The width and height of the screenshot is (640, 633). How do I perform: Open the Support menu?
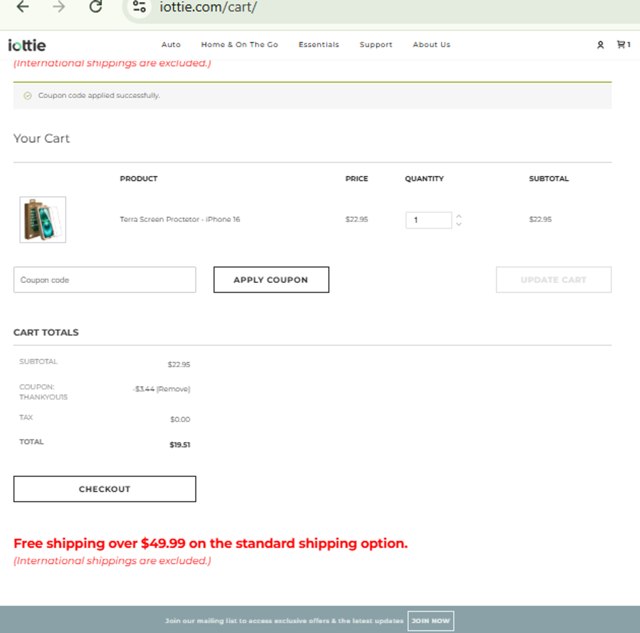[x=376, y=44]
